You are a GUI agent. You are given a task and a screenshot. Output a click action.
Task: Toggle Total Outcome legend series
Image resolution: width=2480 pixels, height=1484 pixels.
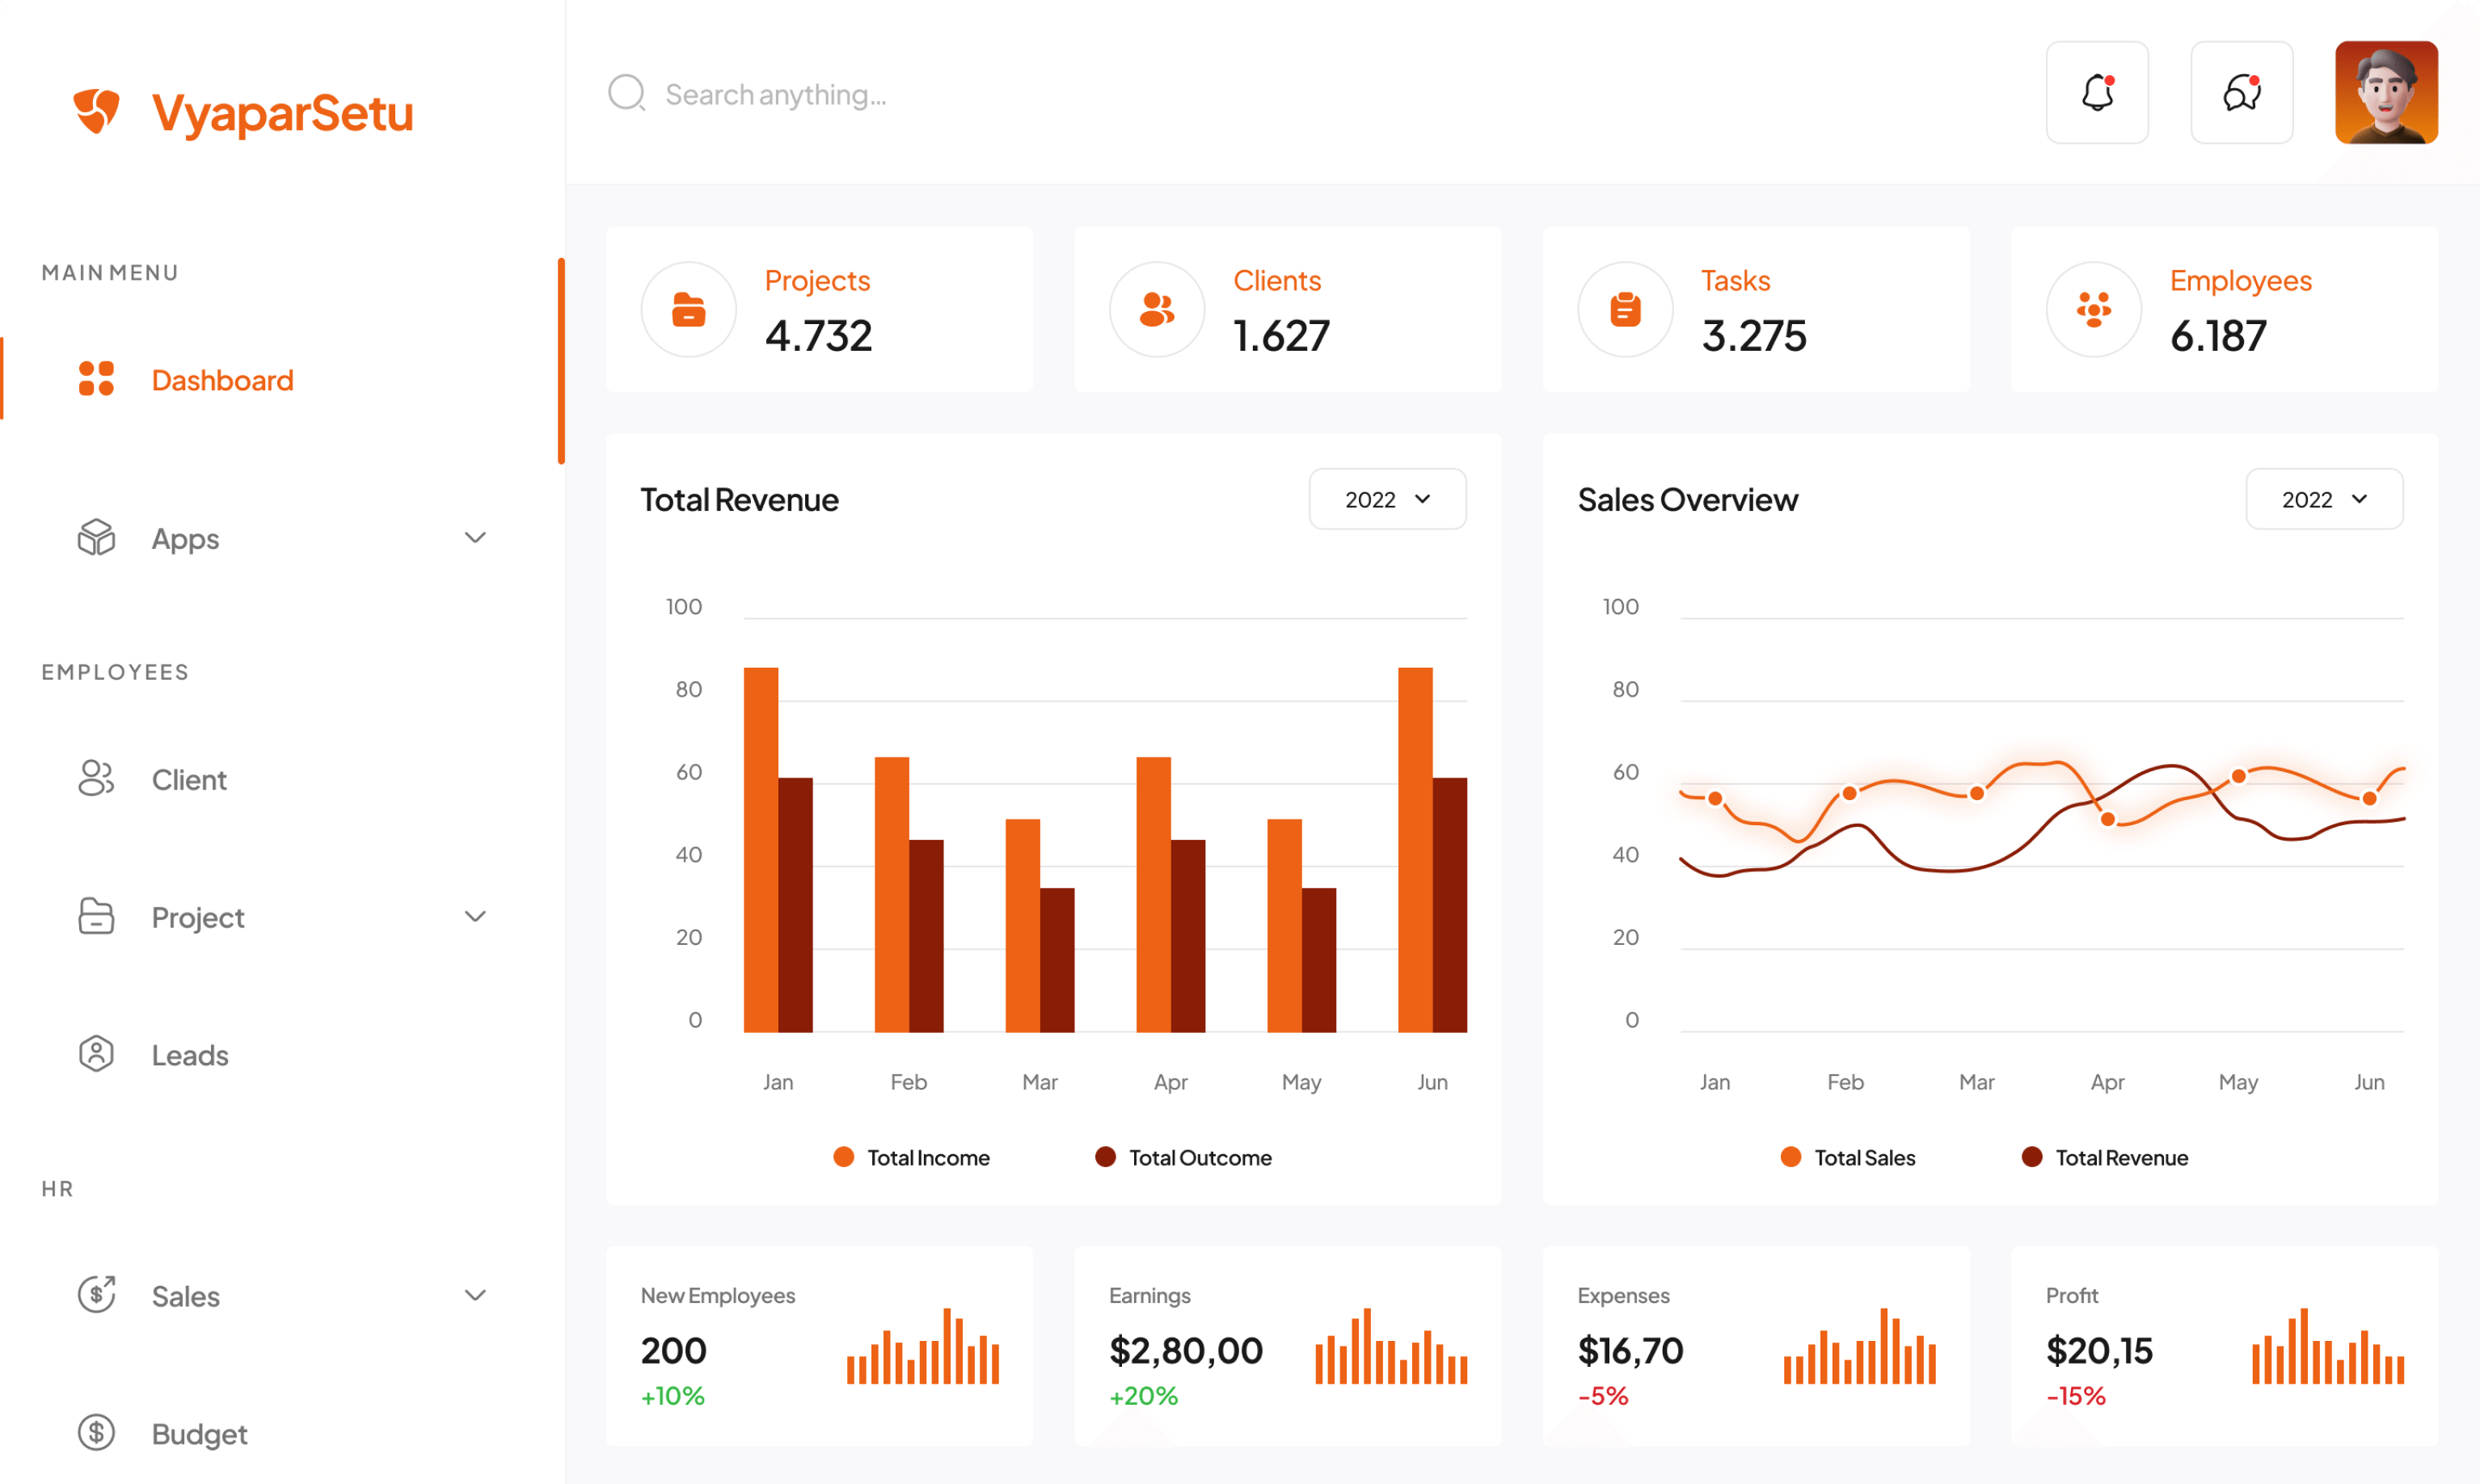pyautogui.click(x=1184, y=1157)
